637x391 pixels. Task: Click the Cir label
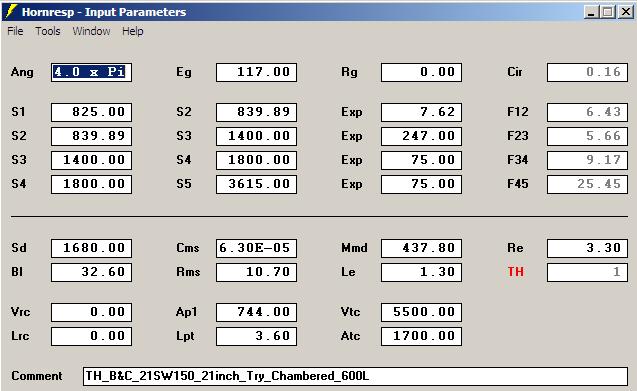[x=515, y=72]
